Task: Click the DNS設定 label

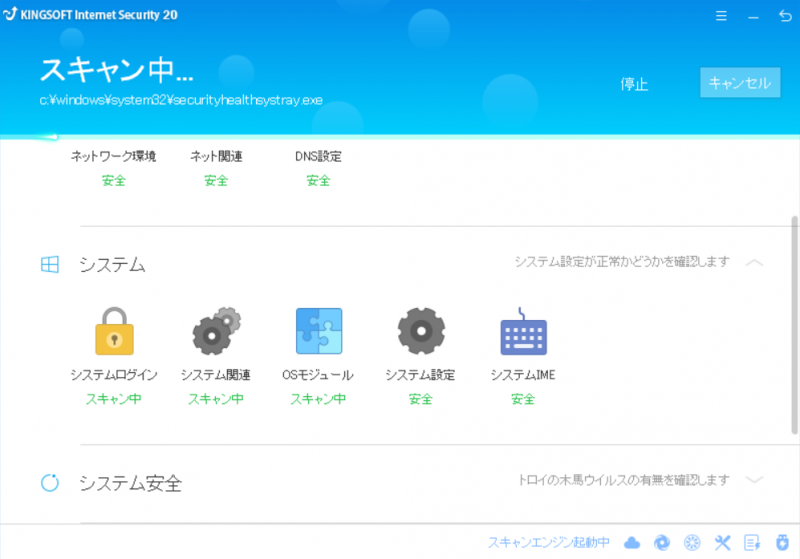Action: pyautogui.click(x=318, y=156)
